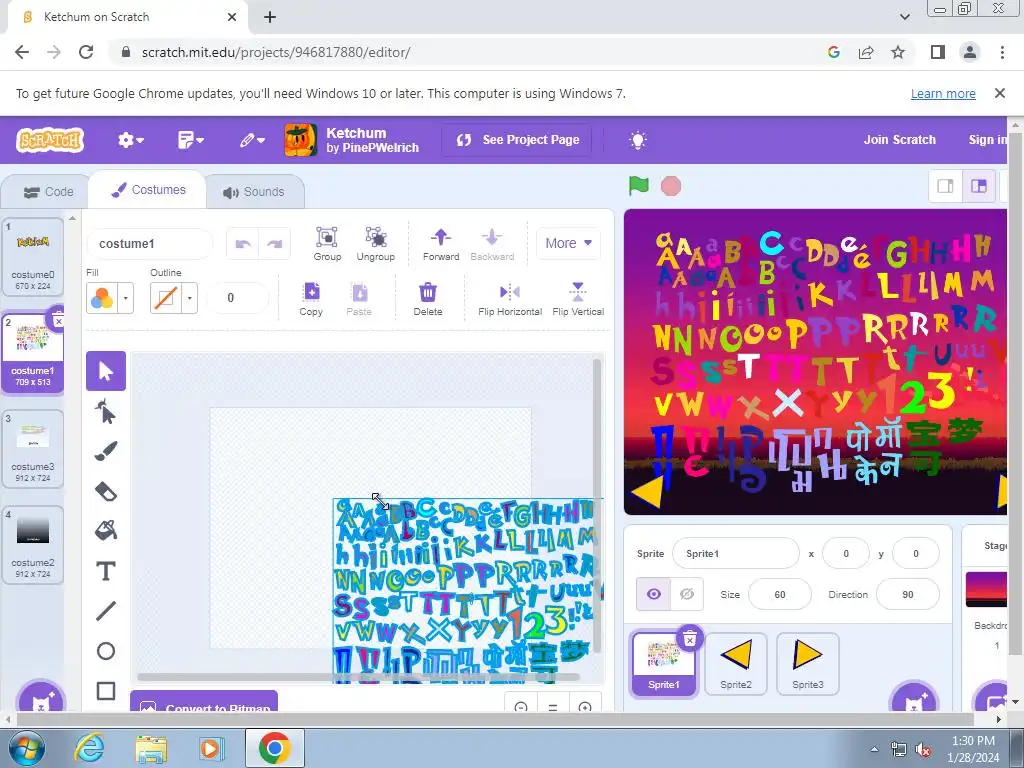The height and width of the screenshot is (768, 1024).
Task: Click See Project Page button
Action: point(517,140)
